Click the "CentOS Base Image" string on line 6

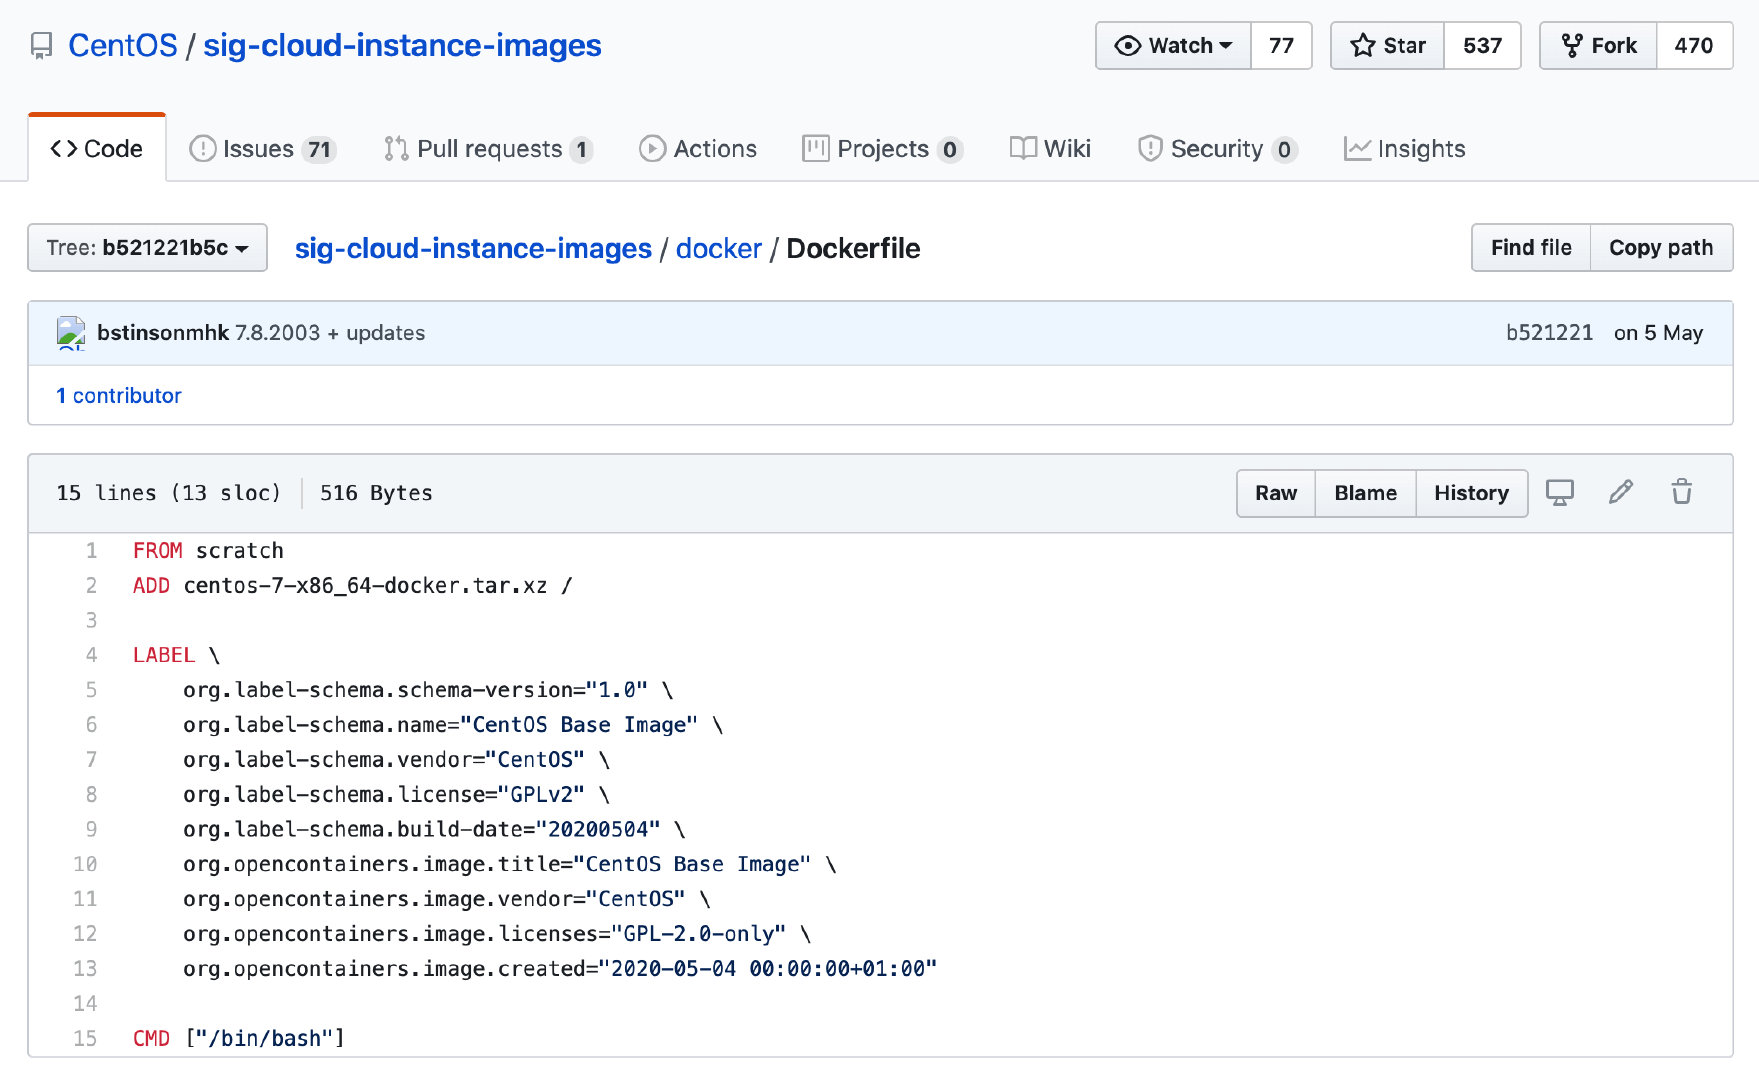tap(579, 725)
